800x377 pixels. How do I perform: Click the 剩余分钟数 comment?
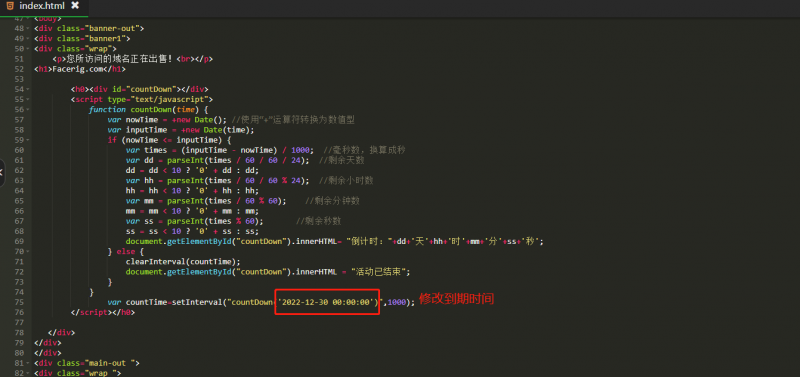[333, 201]
